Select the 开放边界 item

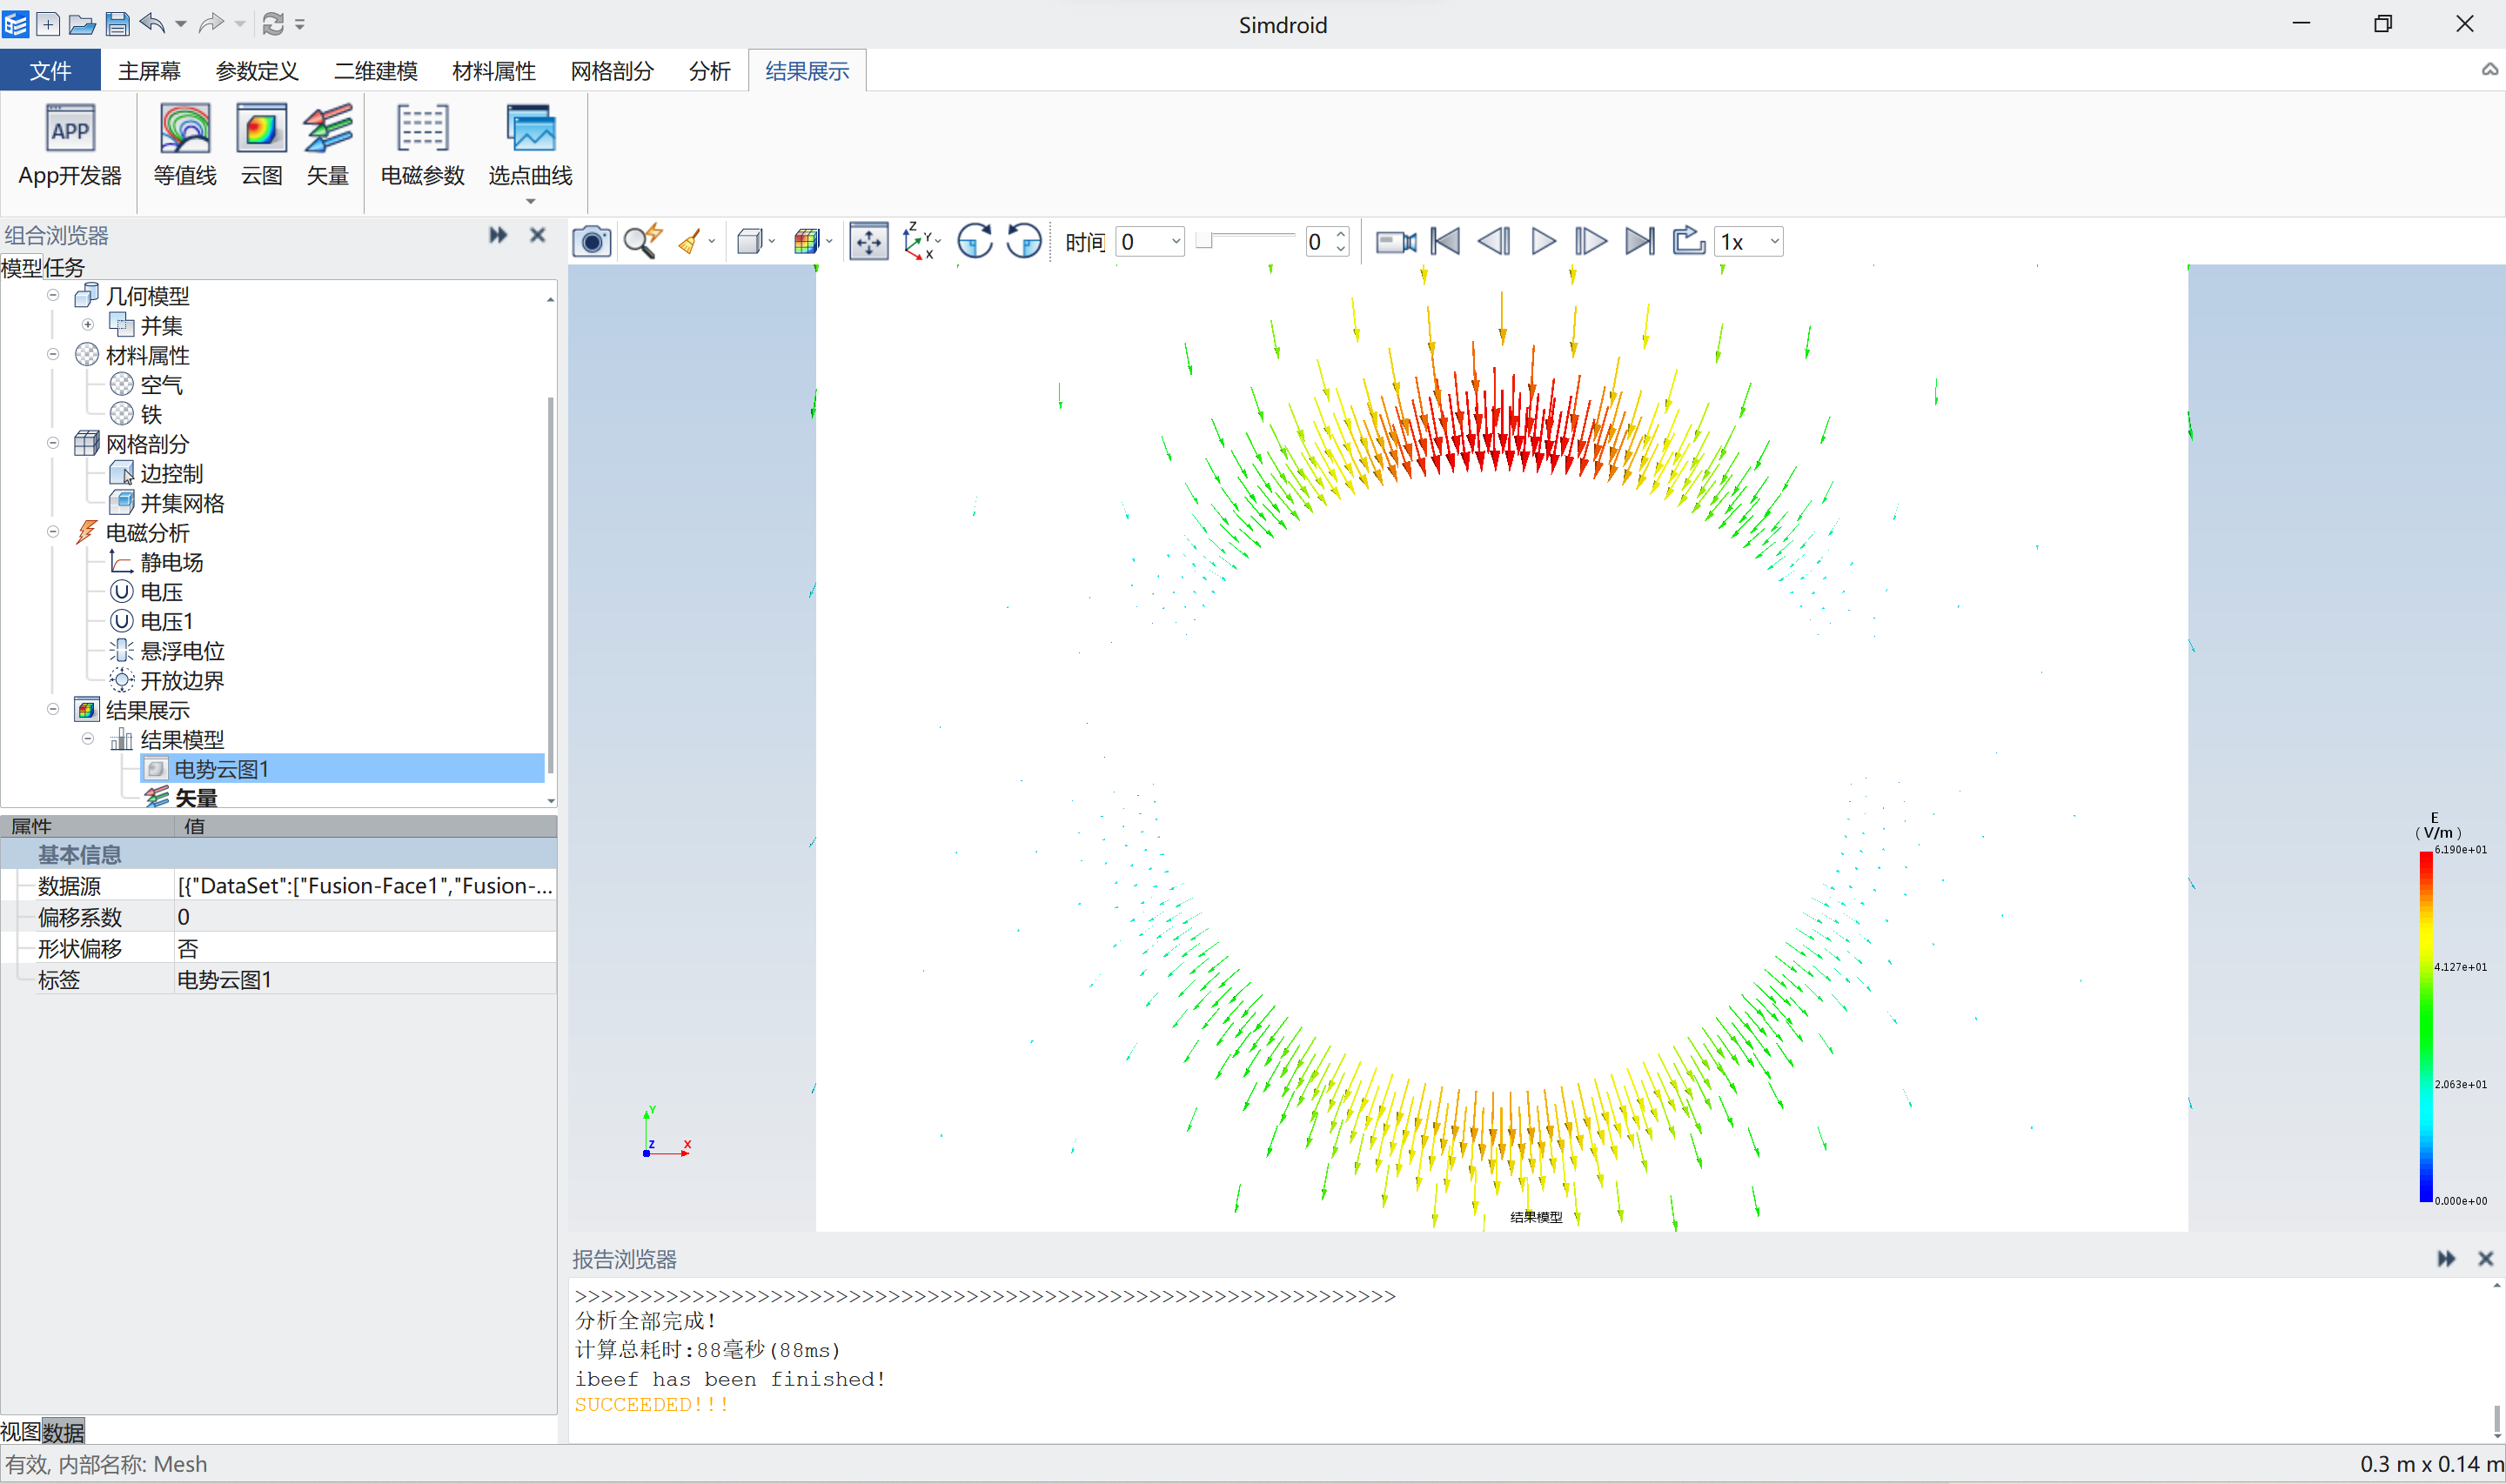click(182, 680)
